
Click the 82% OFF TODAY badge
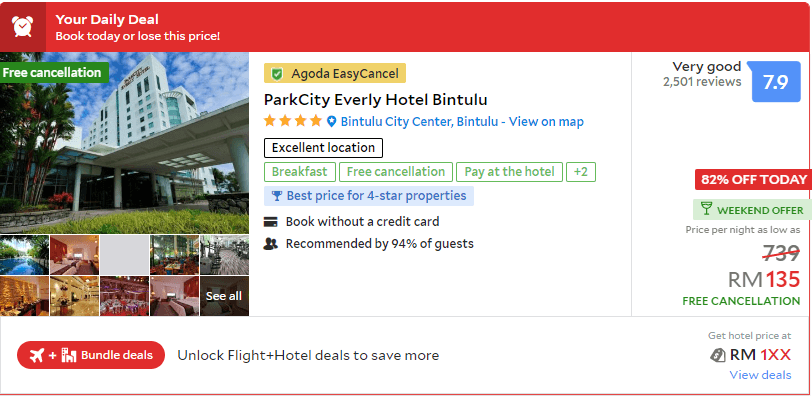pyautogui.click(x=753, y=180)
